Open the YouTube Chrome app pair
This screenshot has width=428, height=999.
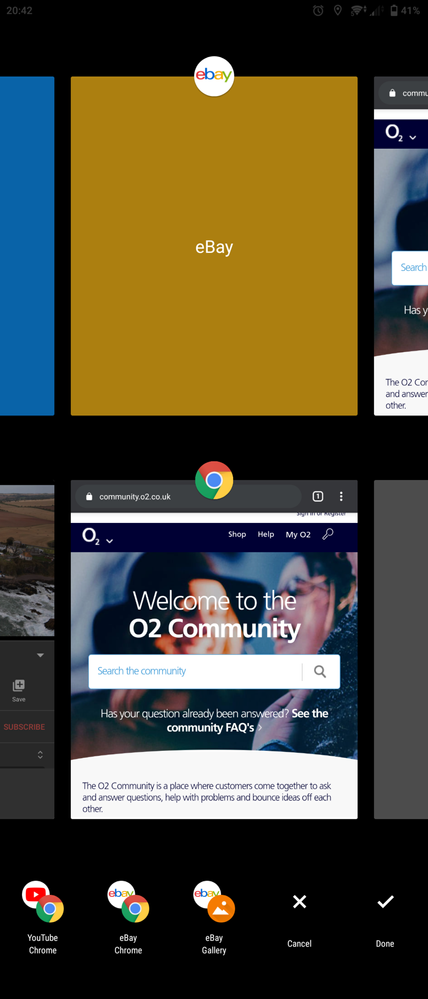(43, 917)
